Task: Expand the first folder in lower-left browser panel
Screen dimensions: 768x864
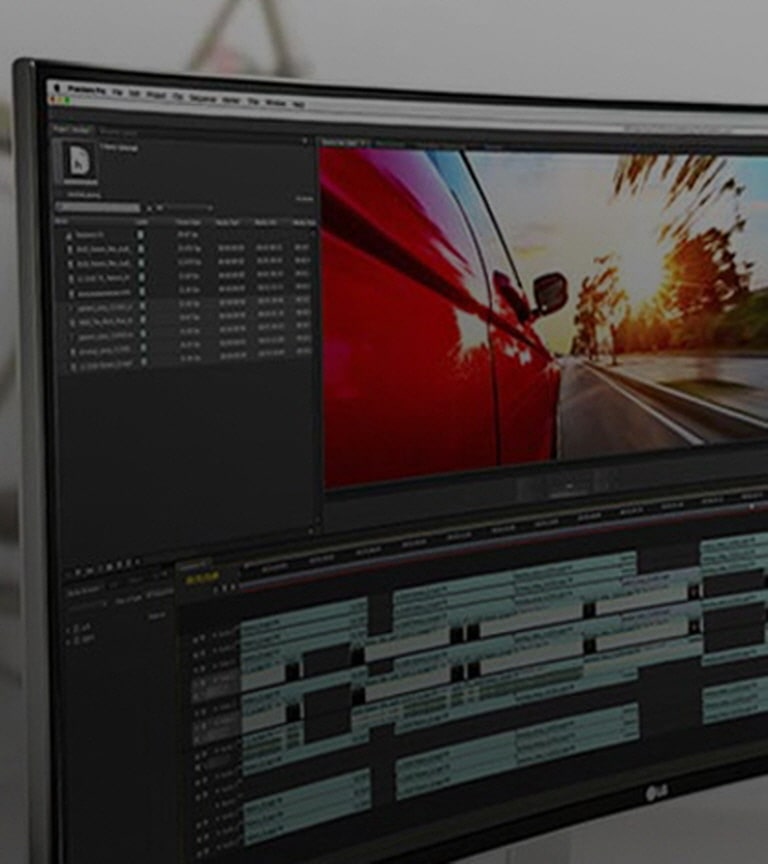Action: pos(70,629)
